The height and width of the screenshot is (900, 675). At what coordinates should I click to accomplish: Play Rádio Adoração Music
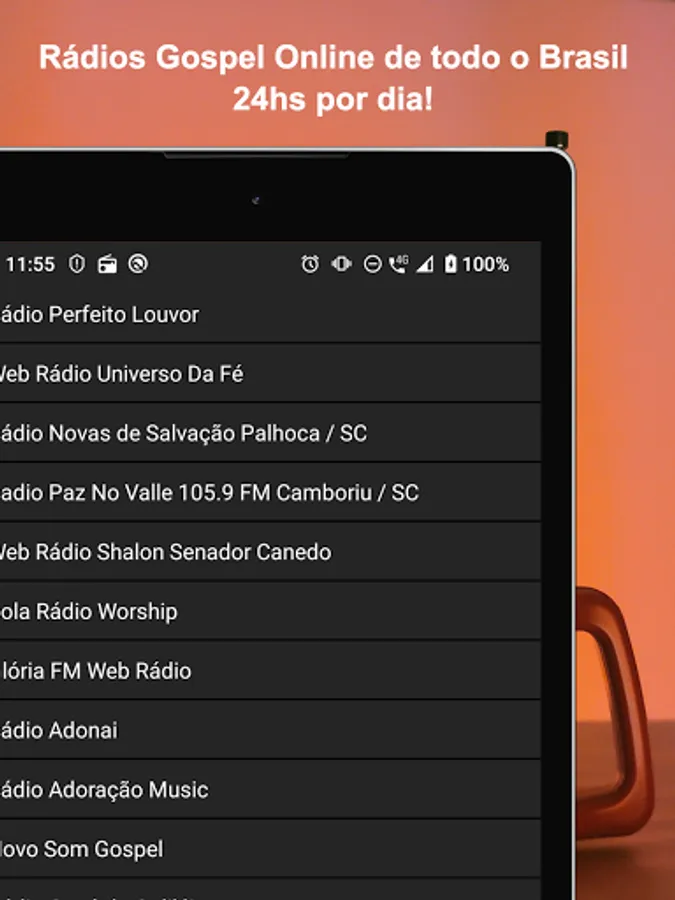pyautogui.click(x=270, y=790)
